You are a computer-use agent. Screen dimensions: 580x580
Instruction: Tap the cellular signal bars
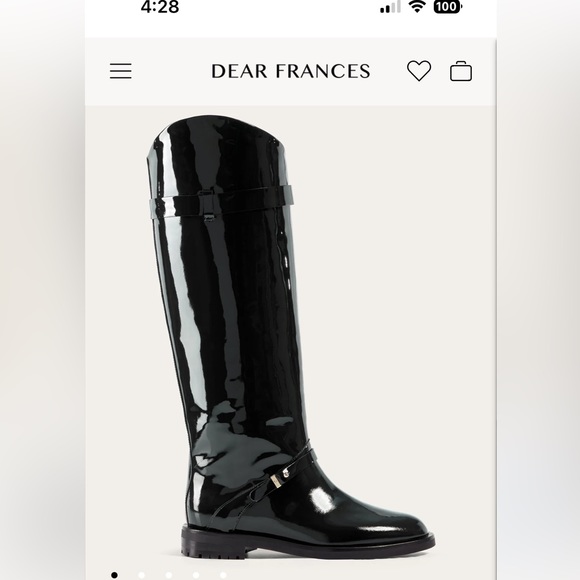(x=390, y=7)
